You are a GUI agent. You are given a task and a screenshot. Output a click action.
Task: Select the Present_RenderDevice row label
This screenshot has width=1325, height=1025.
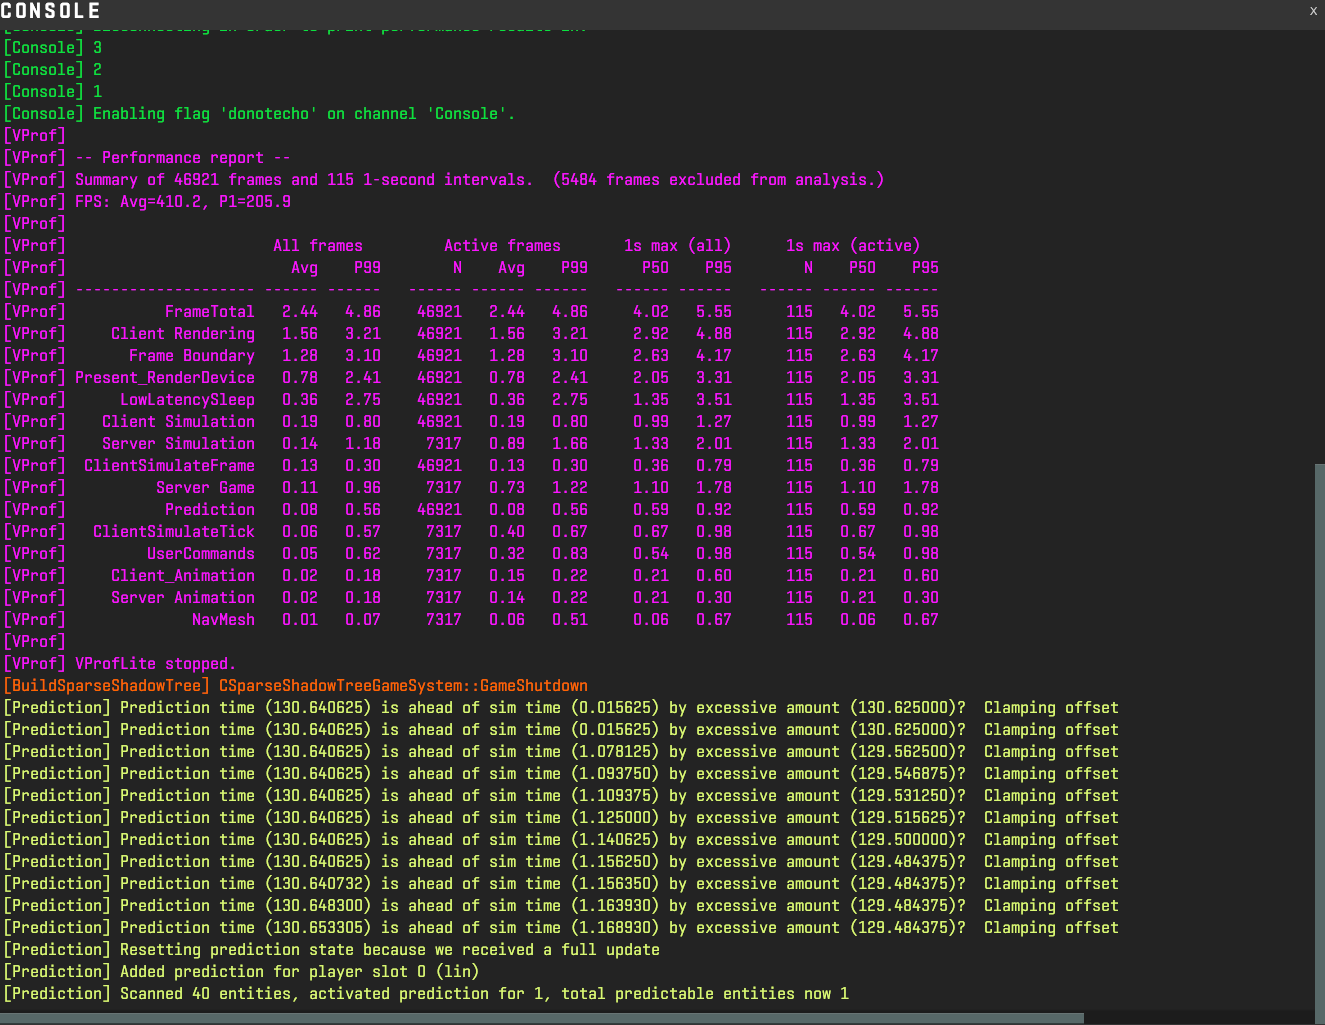click(164, 378)
